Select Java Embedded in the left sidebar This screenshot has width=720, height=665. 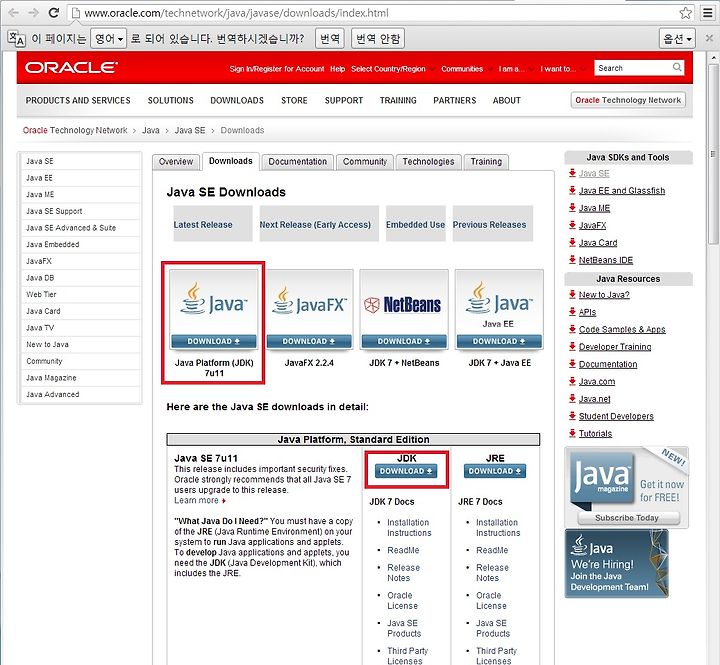tap(53, 244)
